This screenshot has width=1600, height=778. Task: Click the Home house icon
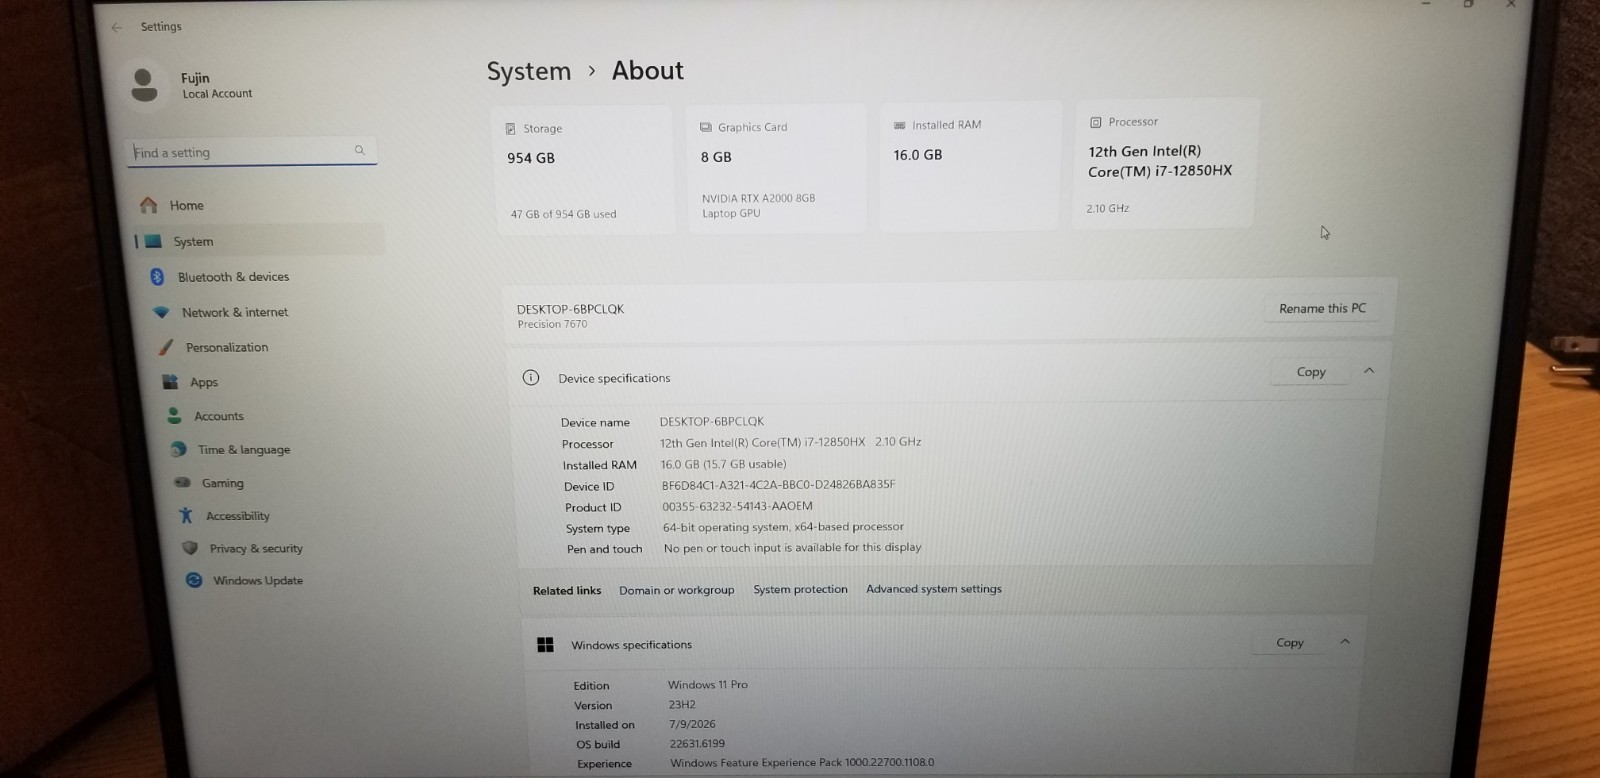coord(149,205)
